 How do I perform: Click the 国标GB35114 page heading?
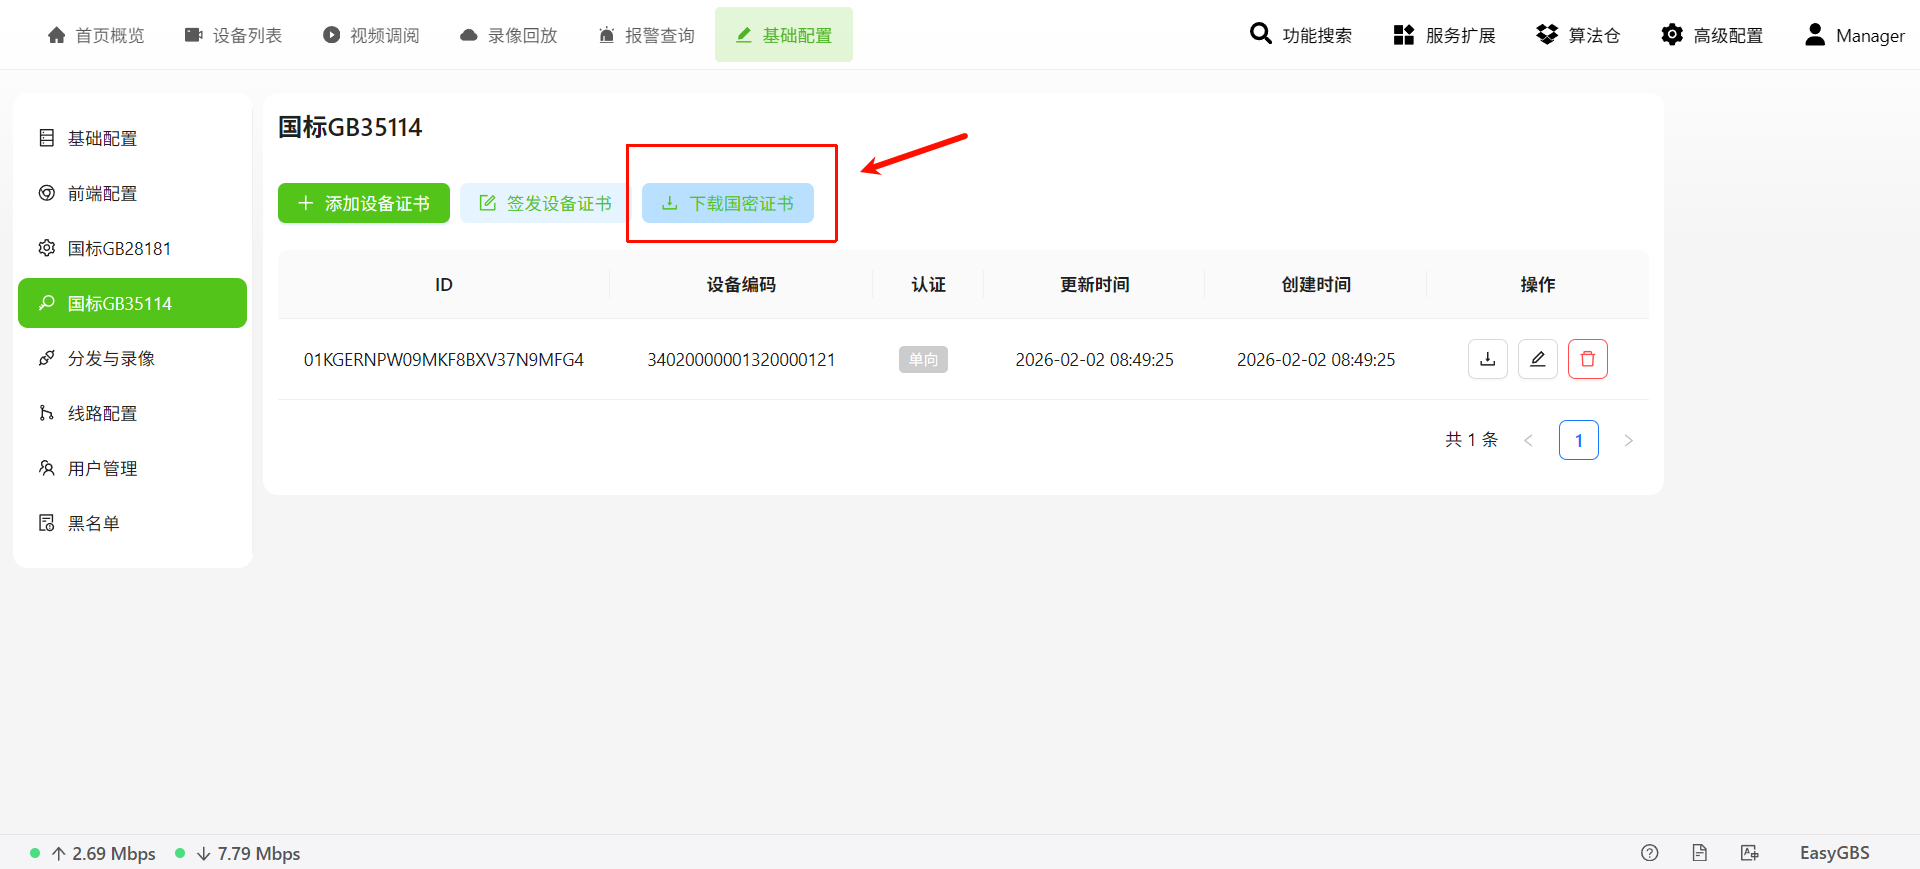[x=350, y=127]
